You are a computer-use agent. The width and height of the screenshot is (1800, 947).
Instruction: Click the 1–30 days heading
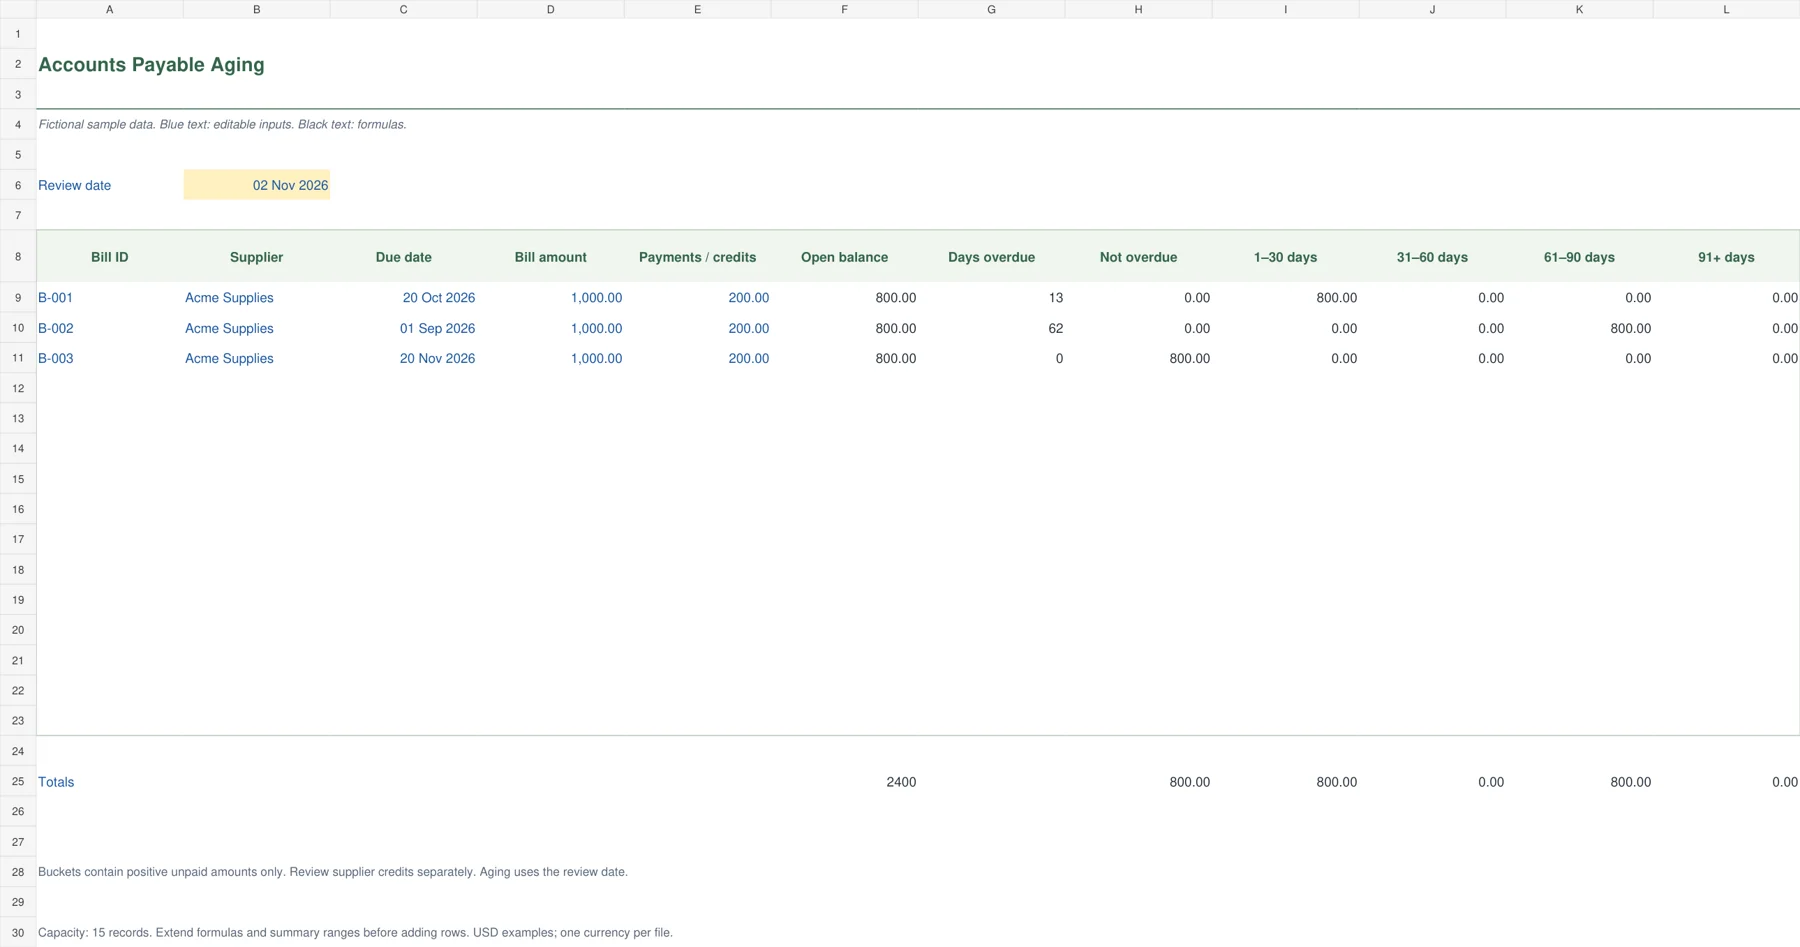[x=1285, y=257]
